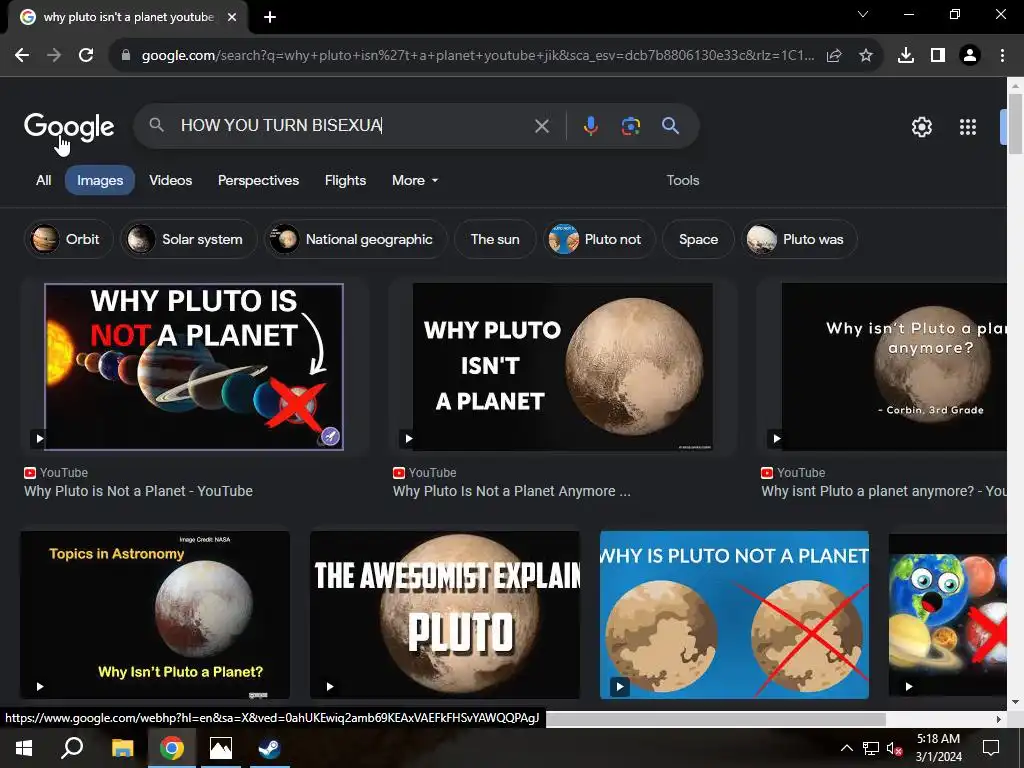1024x768 pixels.
Task: Expand the More search filters
Action: tap(415, 180)
